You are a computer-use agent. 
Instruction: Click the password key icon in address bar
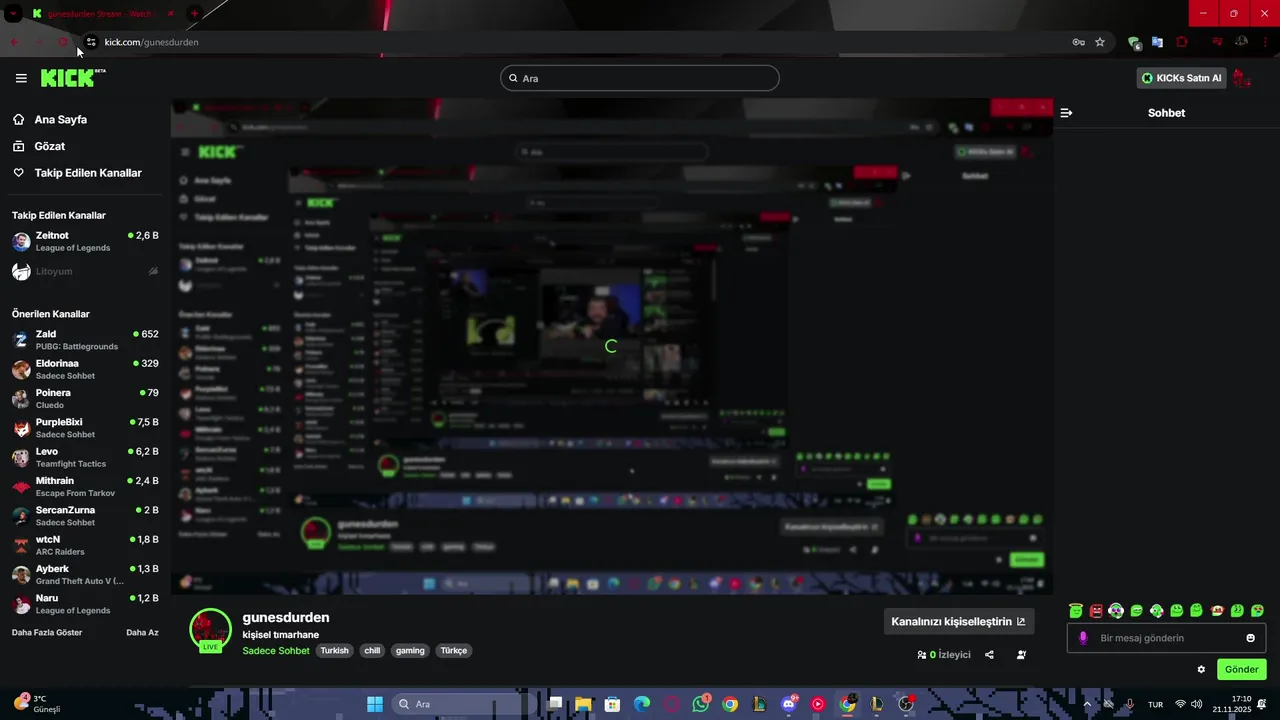[1078, 42]
